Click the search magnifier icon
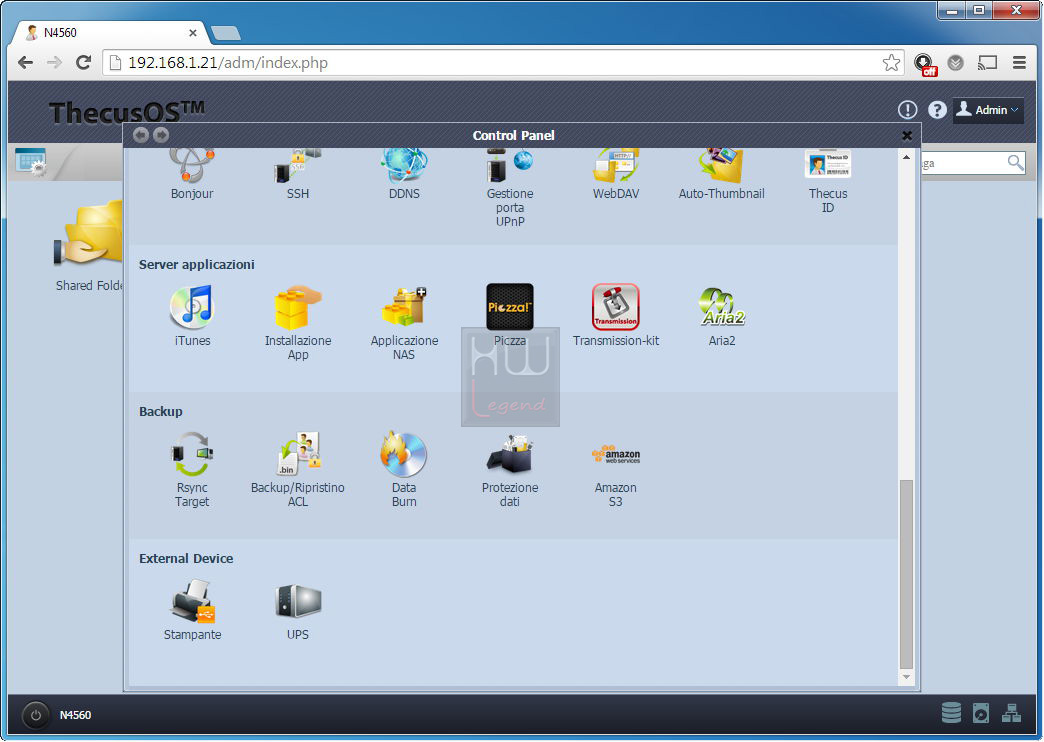Viewport: 1044px width, 742px height. 1015,163
